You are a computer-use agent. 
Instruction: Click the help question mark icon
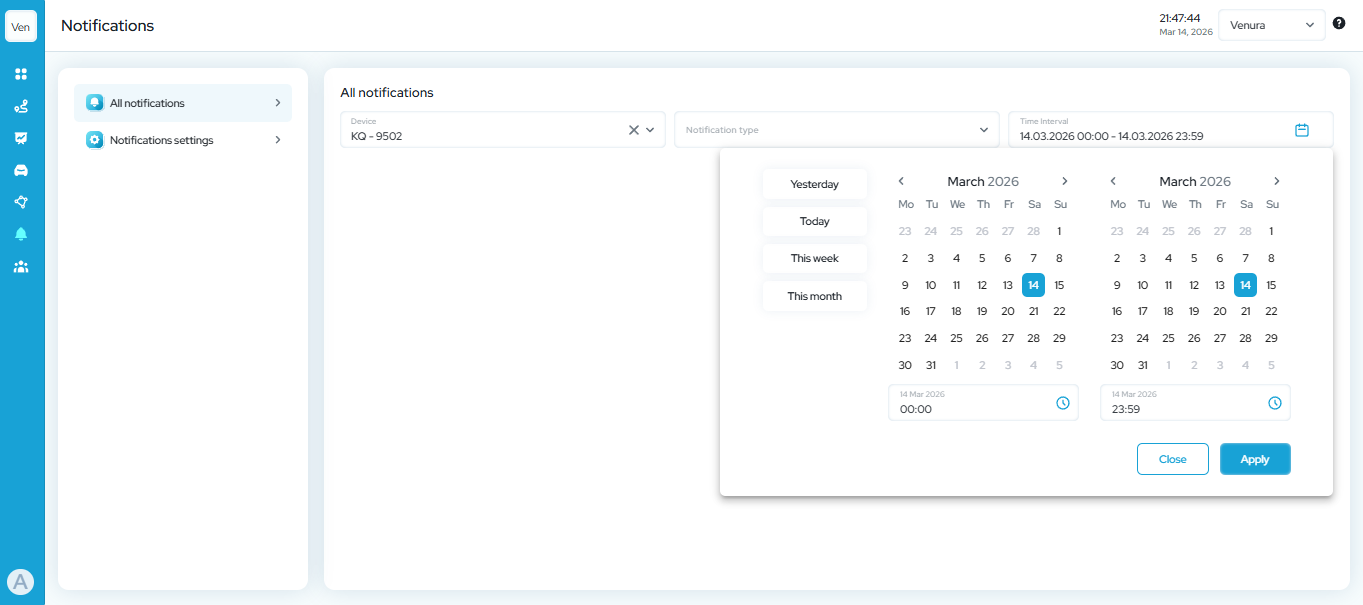click(x=1339, y=23)
